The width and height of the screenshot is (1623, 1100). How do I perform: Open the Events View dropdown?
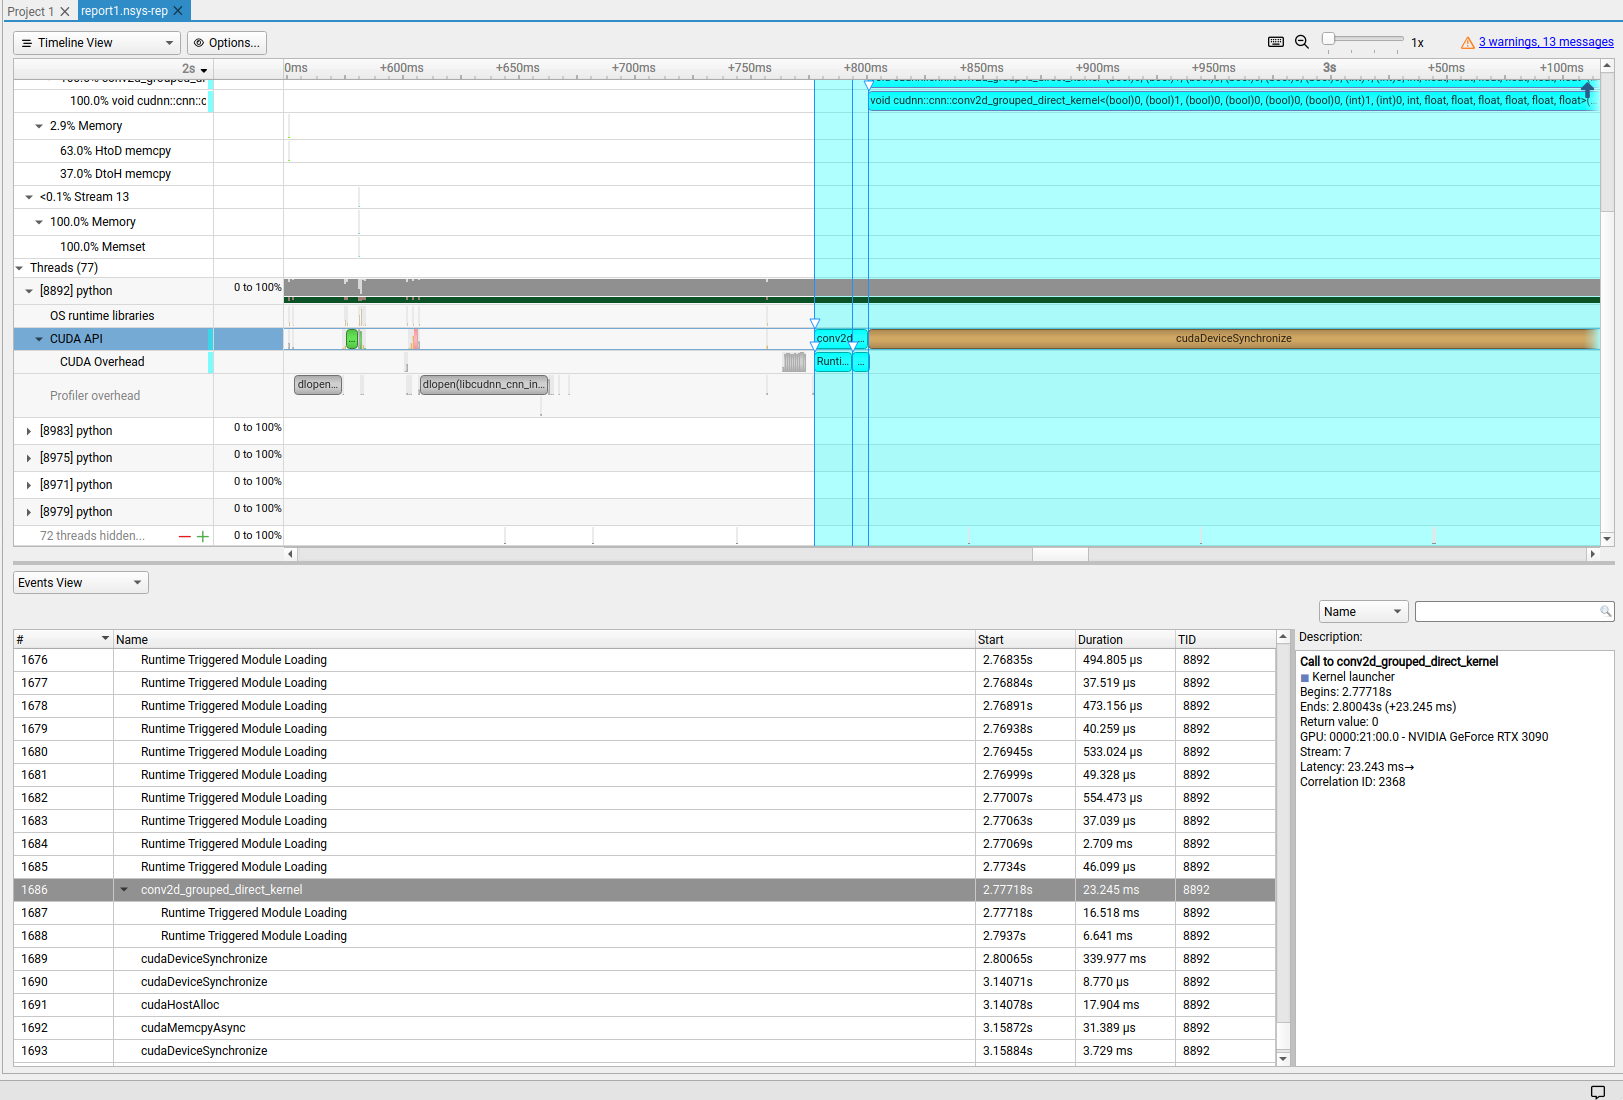(81, 583)
